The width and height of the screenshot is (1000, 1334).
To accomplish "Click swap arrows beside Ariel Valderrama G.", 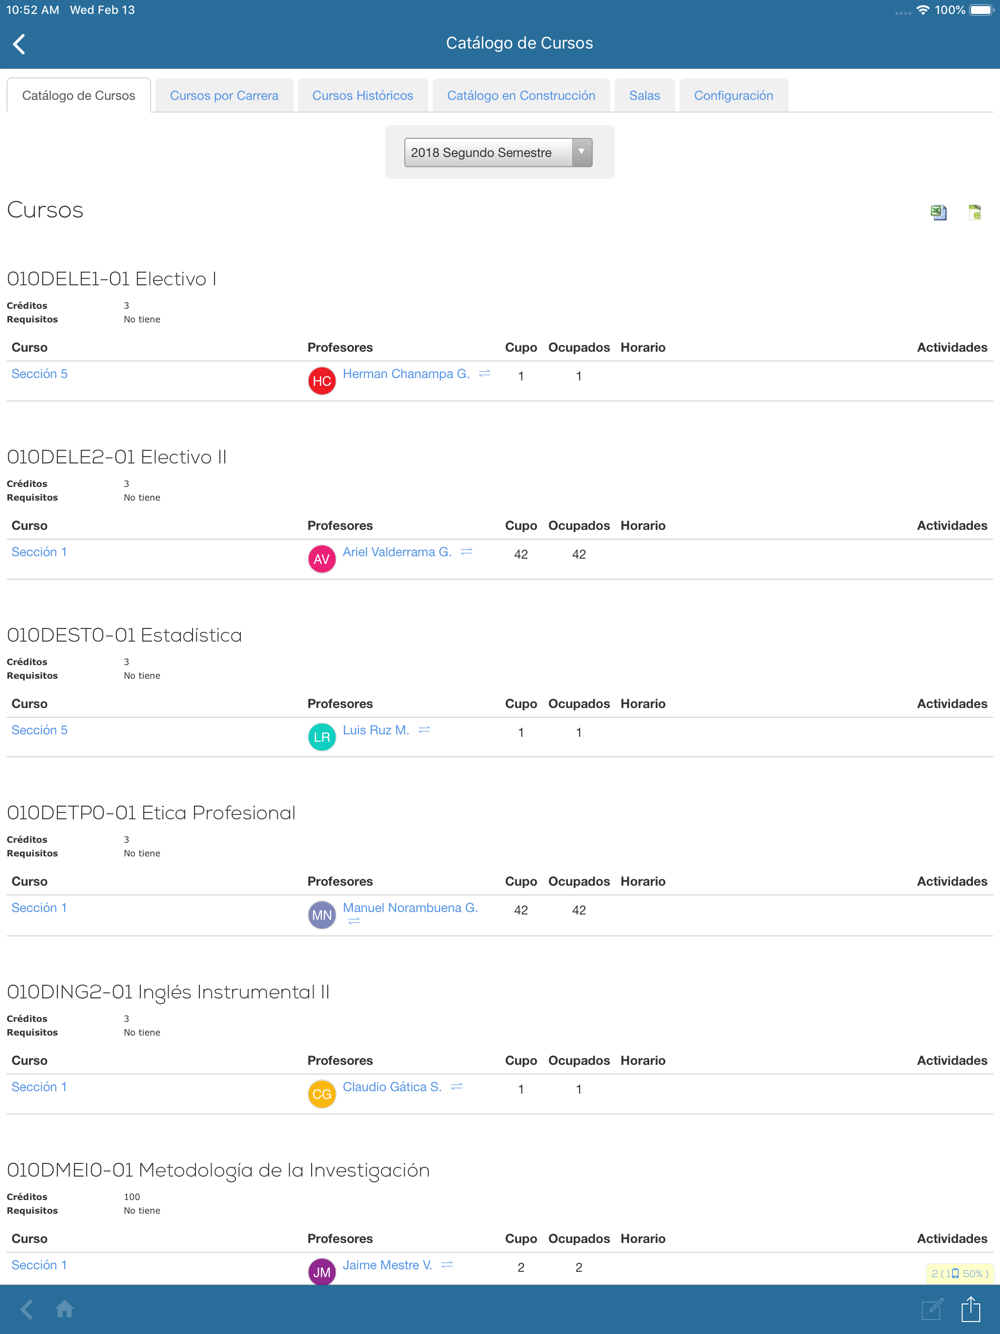I will tap(467, 552).
